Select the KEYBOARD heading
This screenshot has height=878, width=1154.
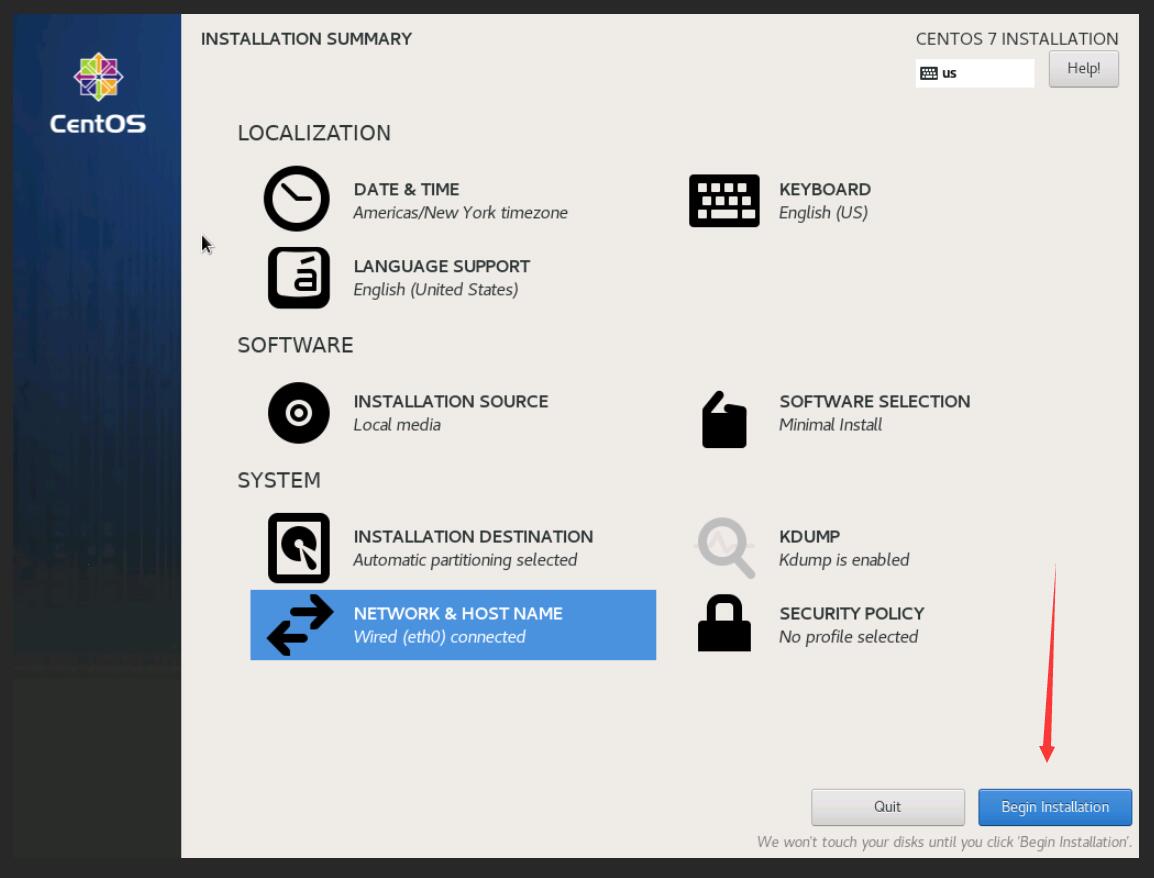tap(825, 189)
